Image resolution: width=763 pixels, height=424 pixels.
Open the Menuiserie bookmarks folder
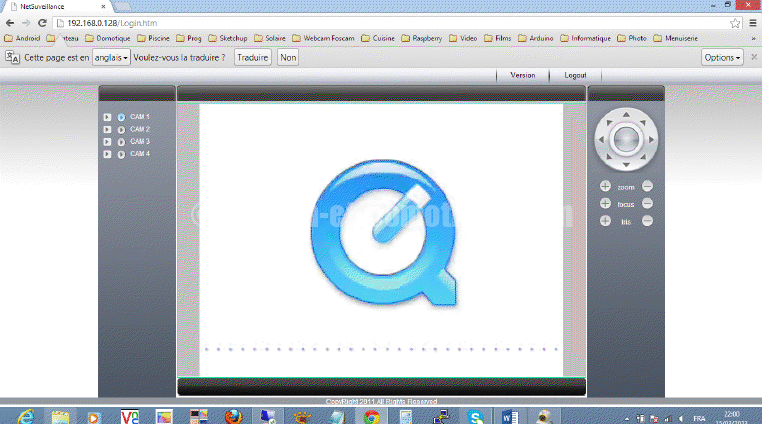click(x=675, y=38)
